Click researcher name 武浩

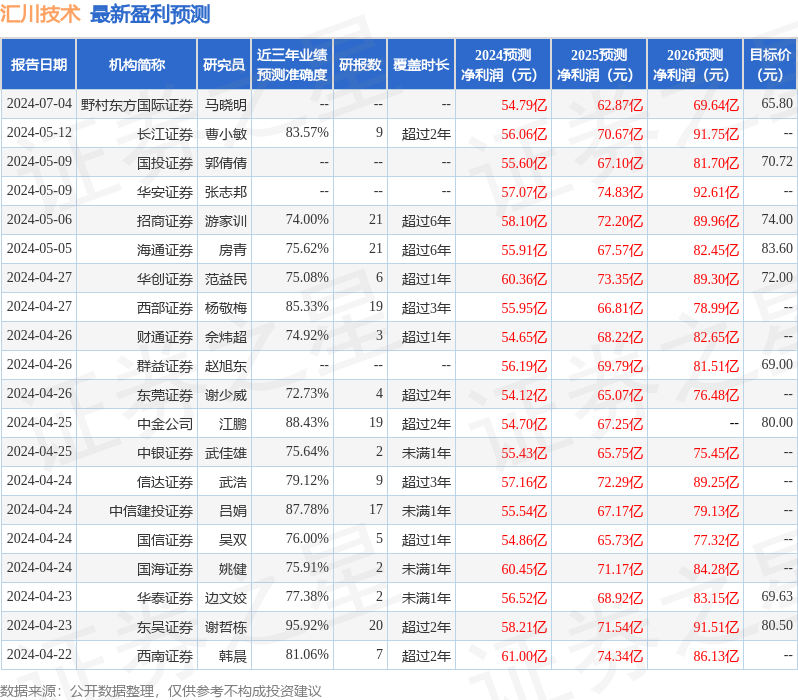pos(233,482)
